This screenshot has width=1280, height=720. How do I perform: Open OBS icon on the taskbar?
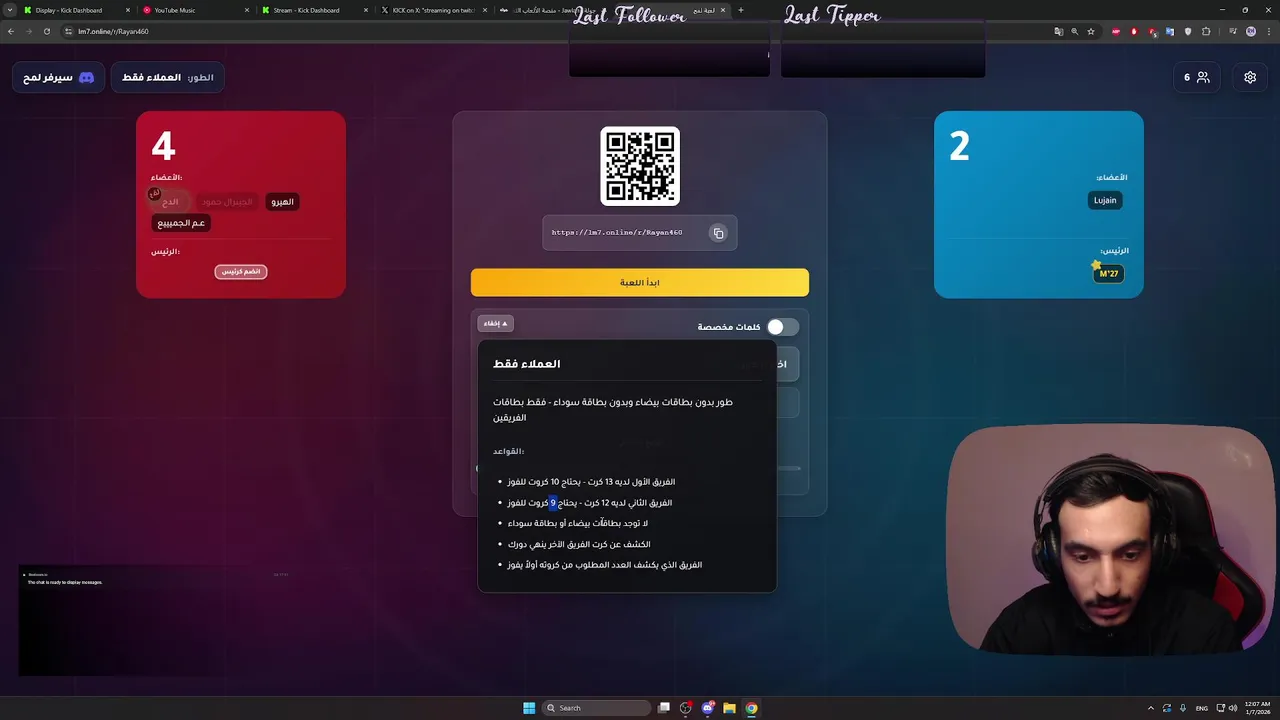(x=686, y=708)
